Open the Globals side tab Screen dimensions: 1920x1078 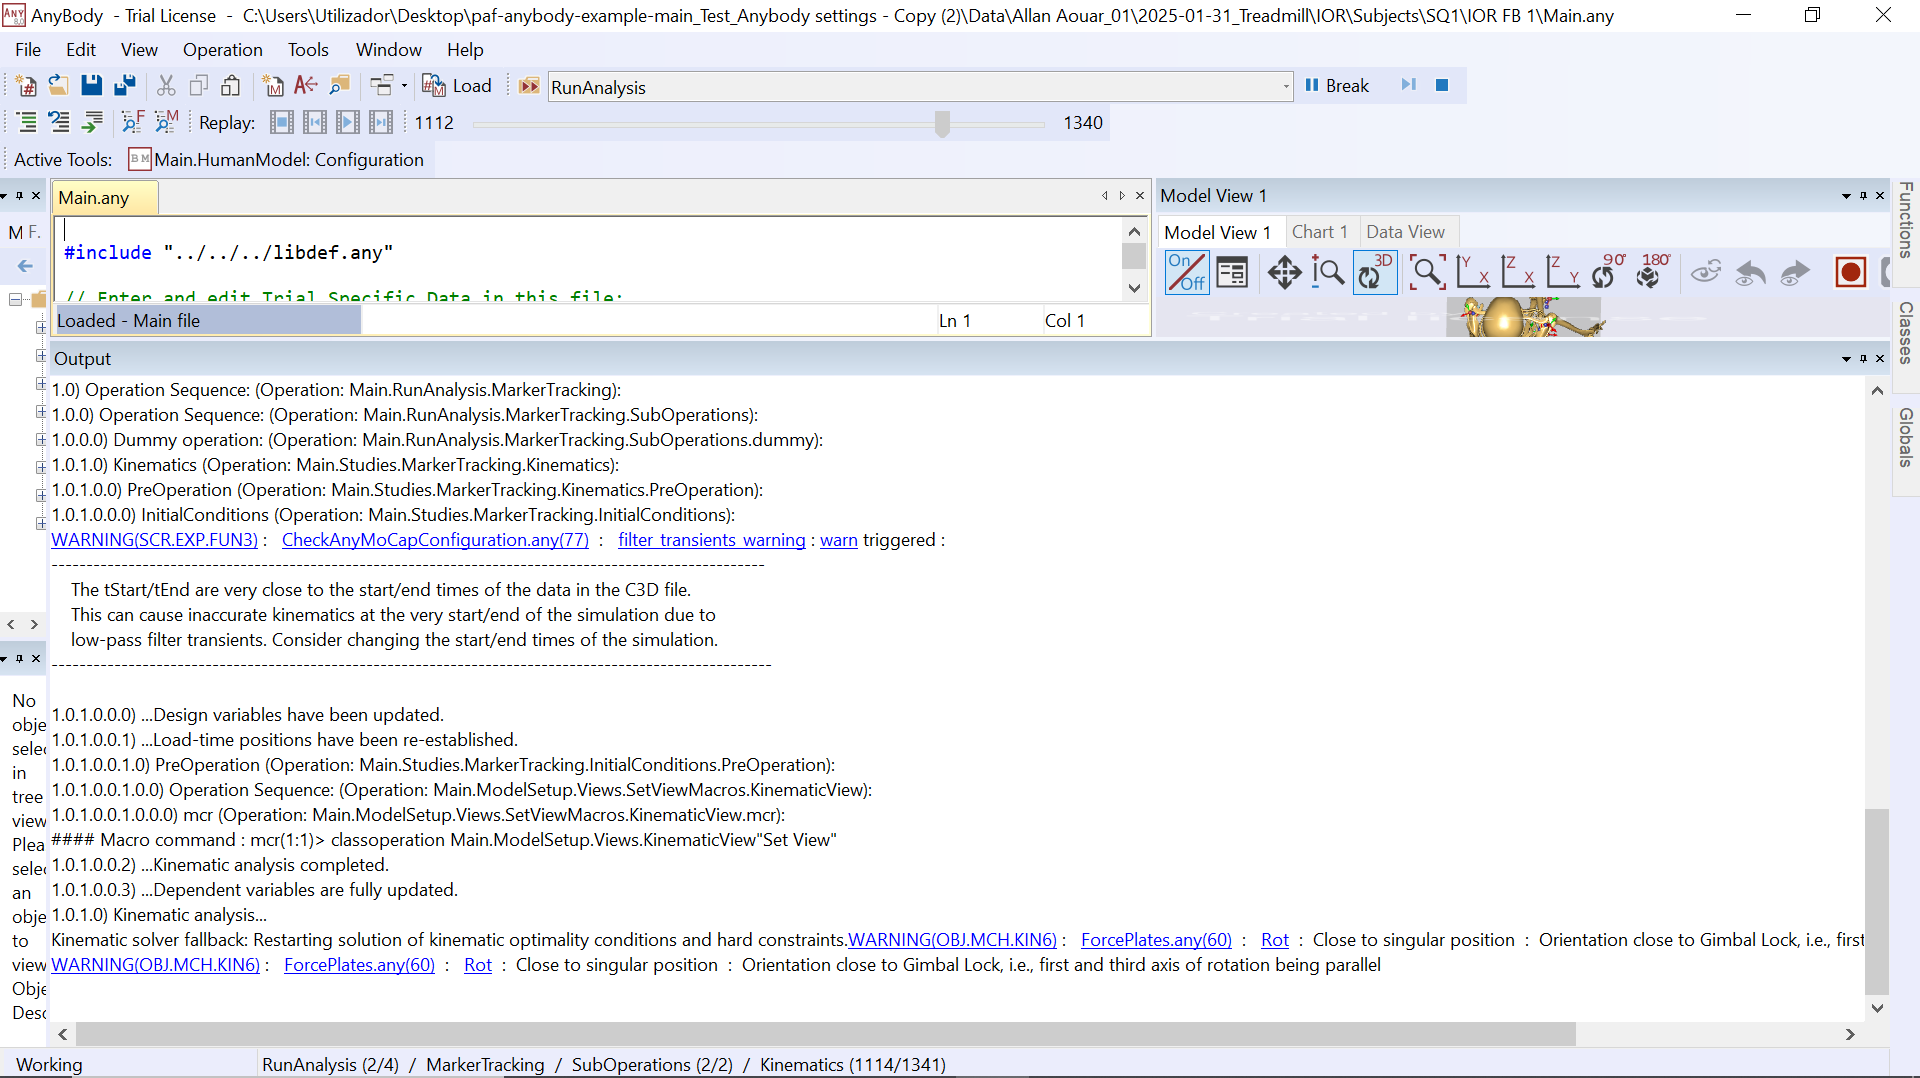[1906, 437]
